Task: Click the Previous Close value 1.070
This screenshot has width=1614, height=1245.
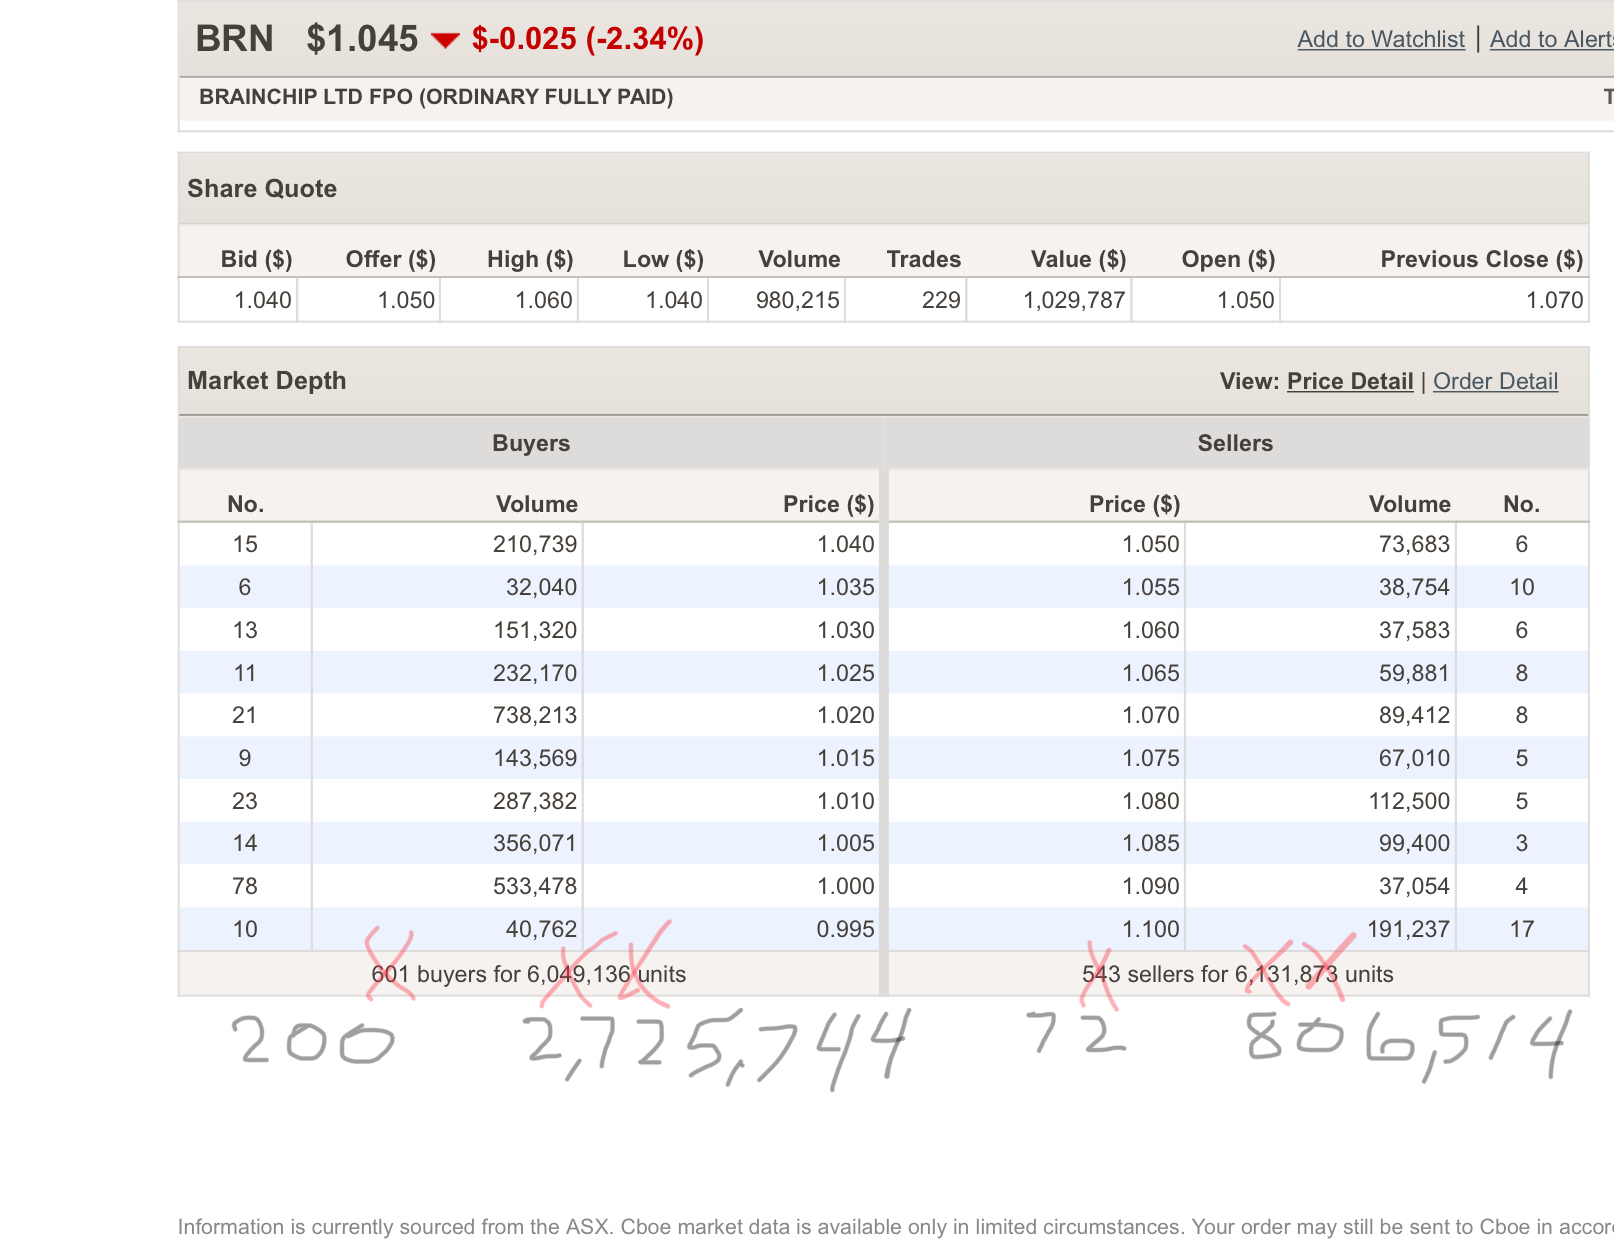Action: click(x=1555, y=300)
